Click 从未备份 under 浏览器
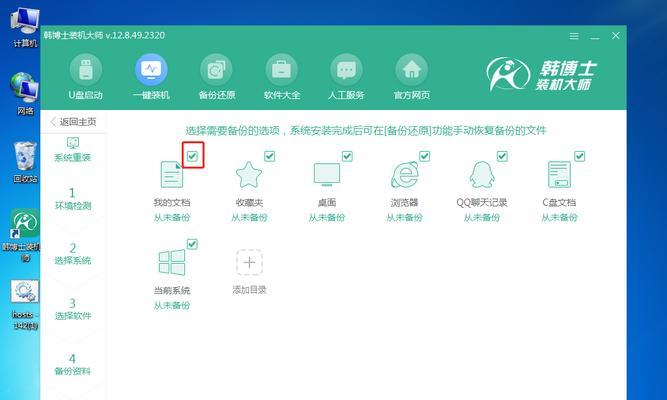Screen dimensions: 667x400 (404, 218)
